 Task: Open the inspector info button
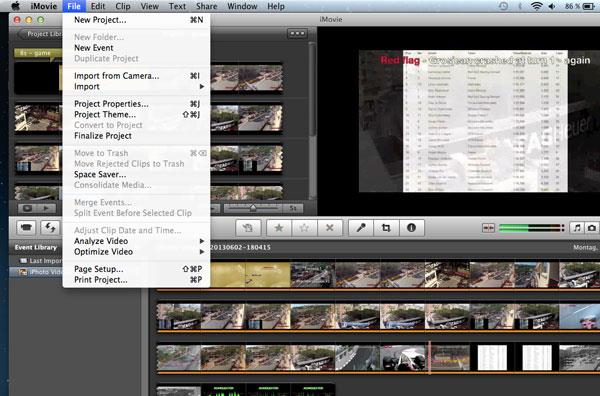[411, 228]
